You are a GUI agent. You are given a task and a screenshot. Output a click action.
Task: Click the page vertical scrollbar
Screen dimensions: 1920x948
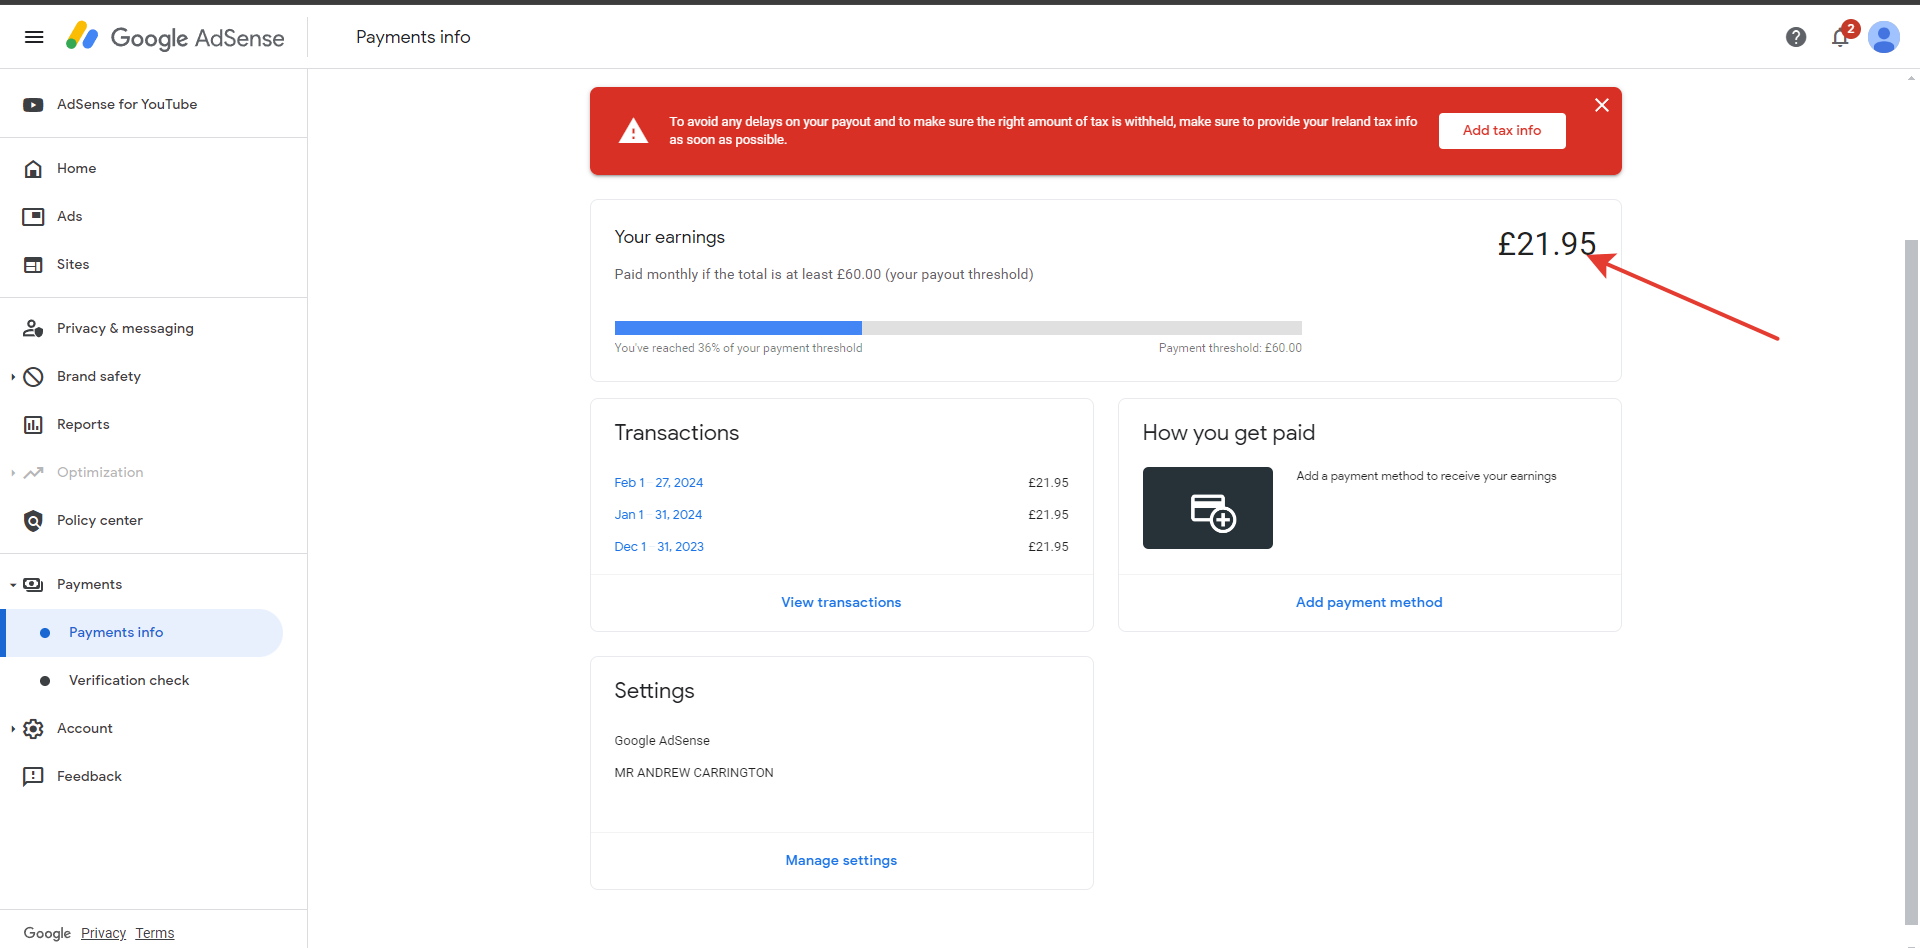pos(1912,583)
